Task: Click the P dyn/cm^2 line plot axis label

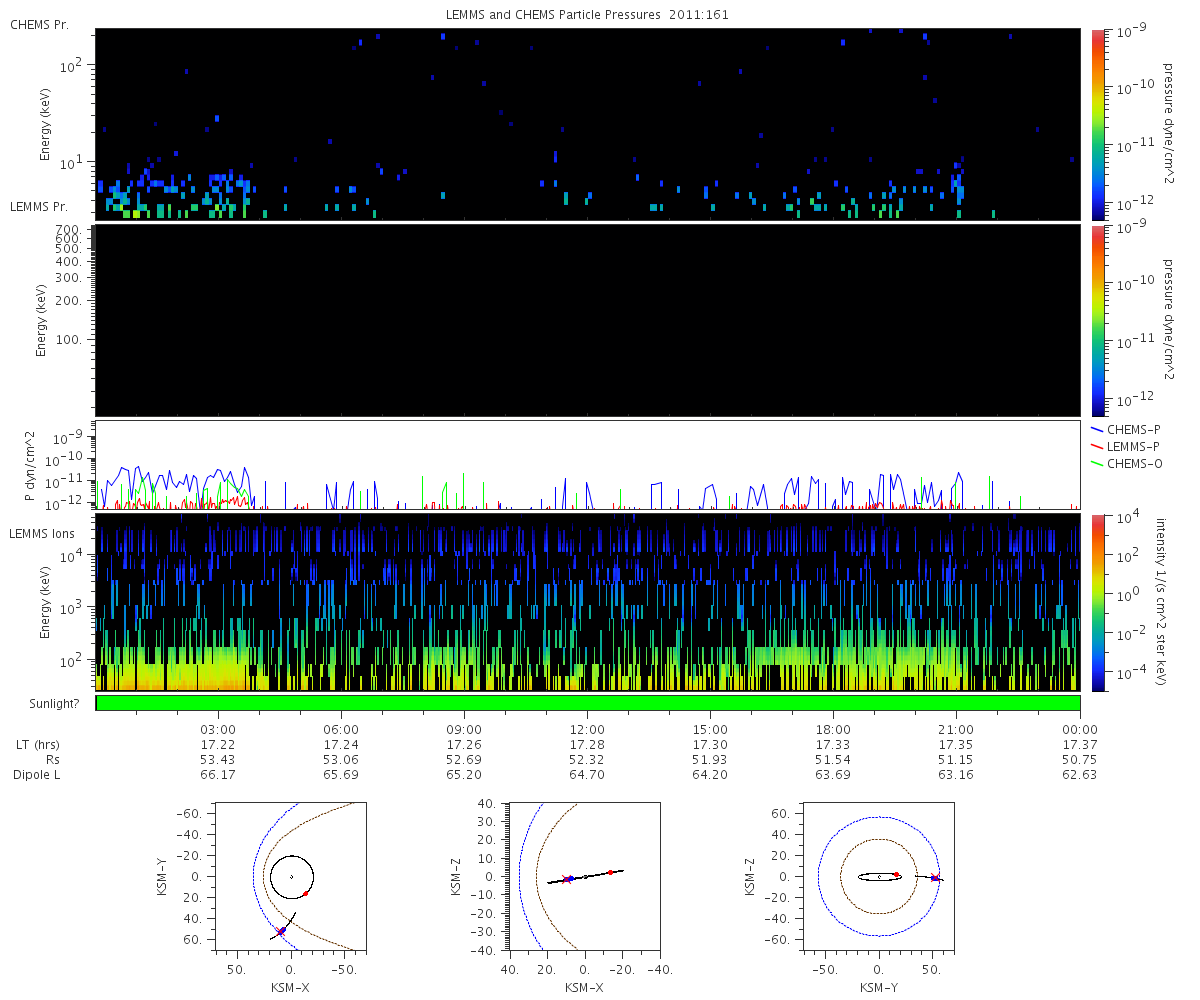Action: click(x=30, y=465)
